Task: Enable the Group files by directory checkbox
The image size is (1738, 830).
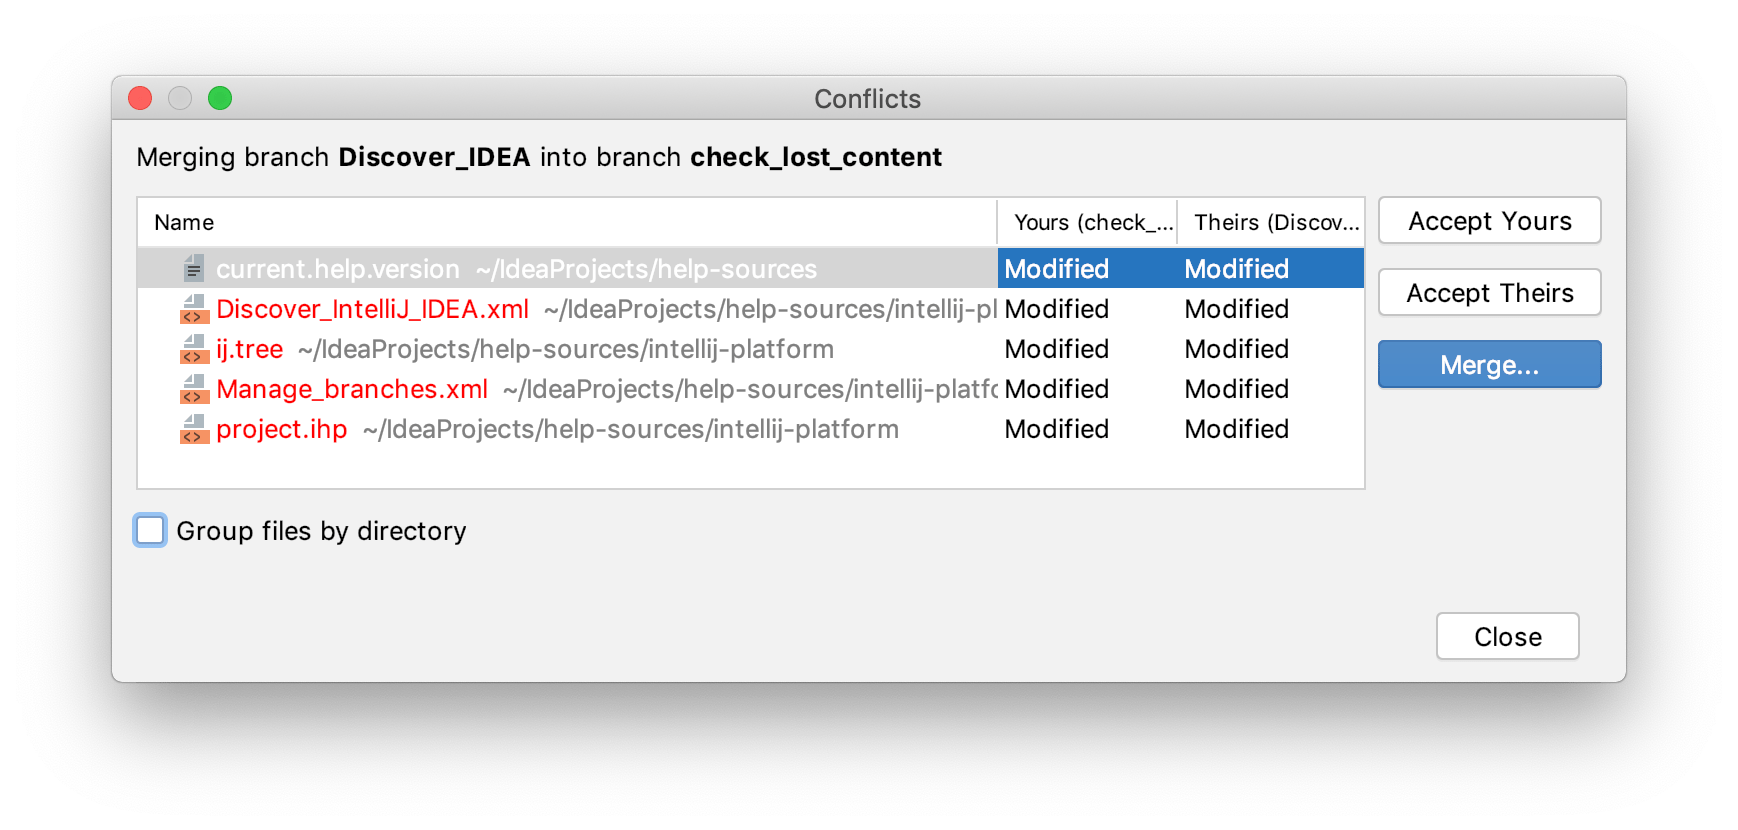Action: [x=149, y=530]
